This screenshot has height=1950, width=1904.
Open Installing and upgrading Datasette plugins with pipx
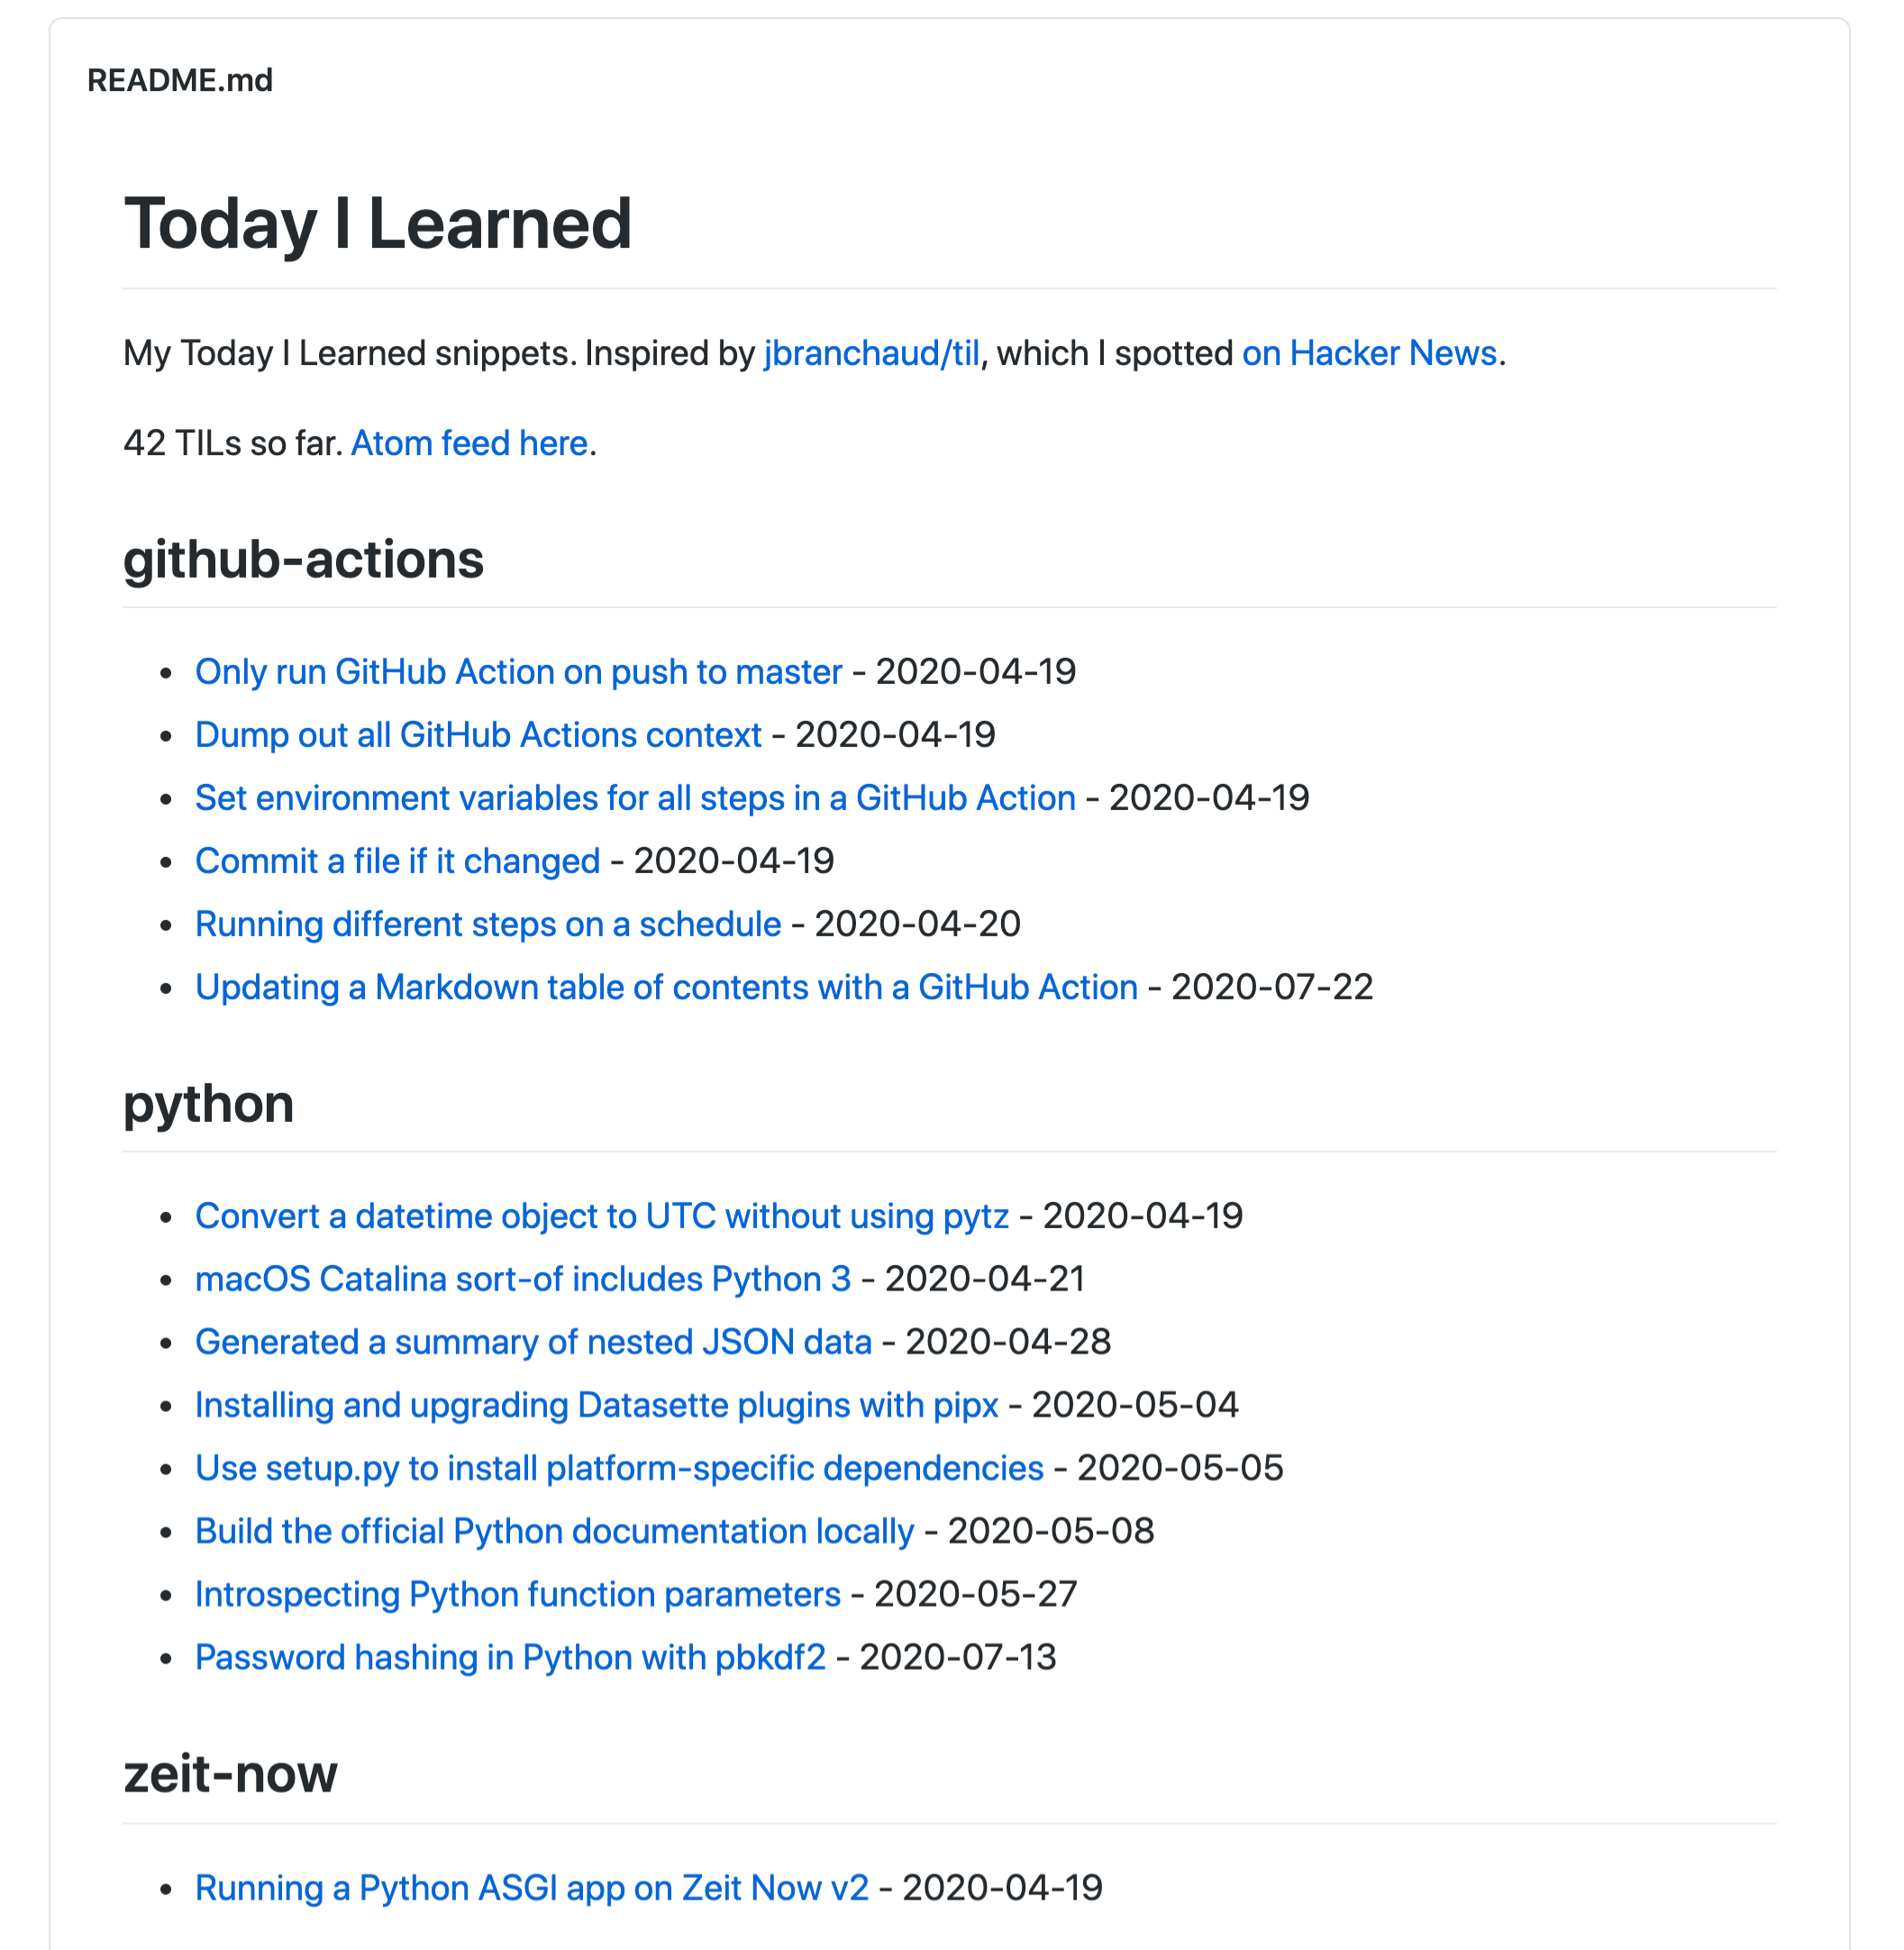[x=597, y=1405]
